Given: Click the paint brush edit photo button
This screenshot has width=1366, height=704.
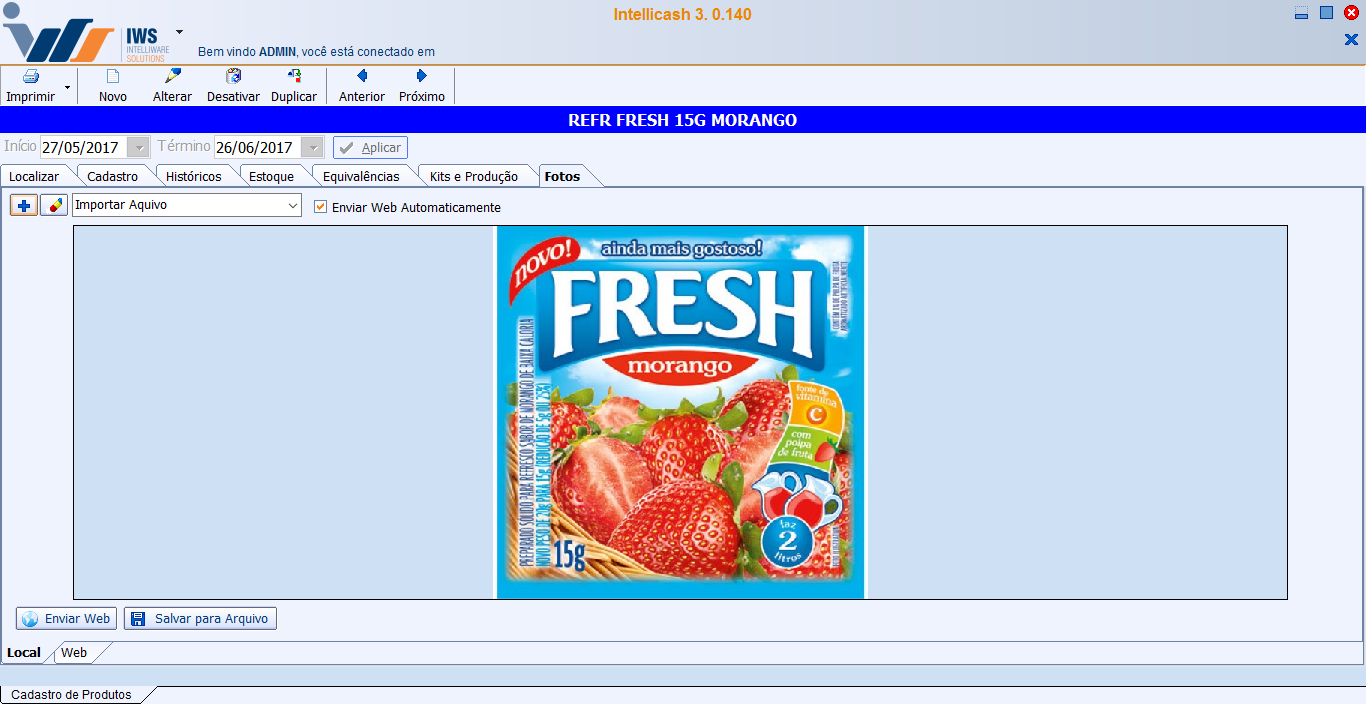Looking at the screenshot, I should coord(54,205).
